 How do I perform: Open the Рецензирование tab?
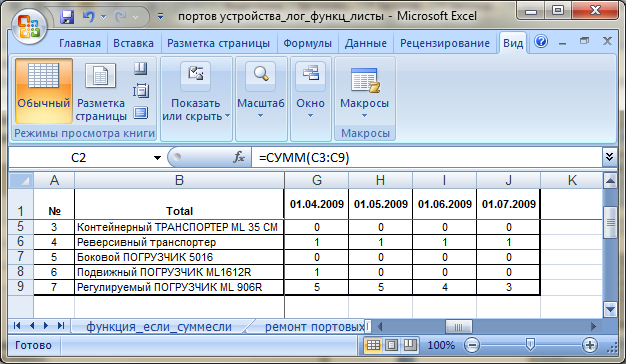click(445, 43)
